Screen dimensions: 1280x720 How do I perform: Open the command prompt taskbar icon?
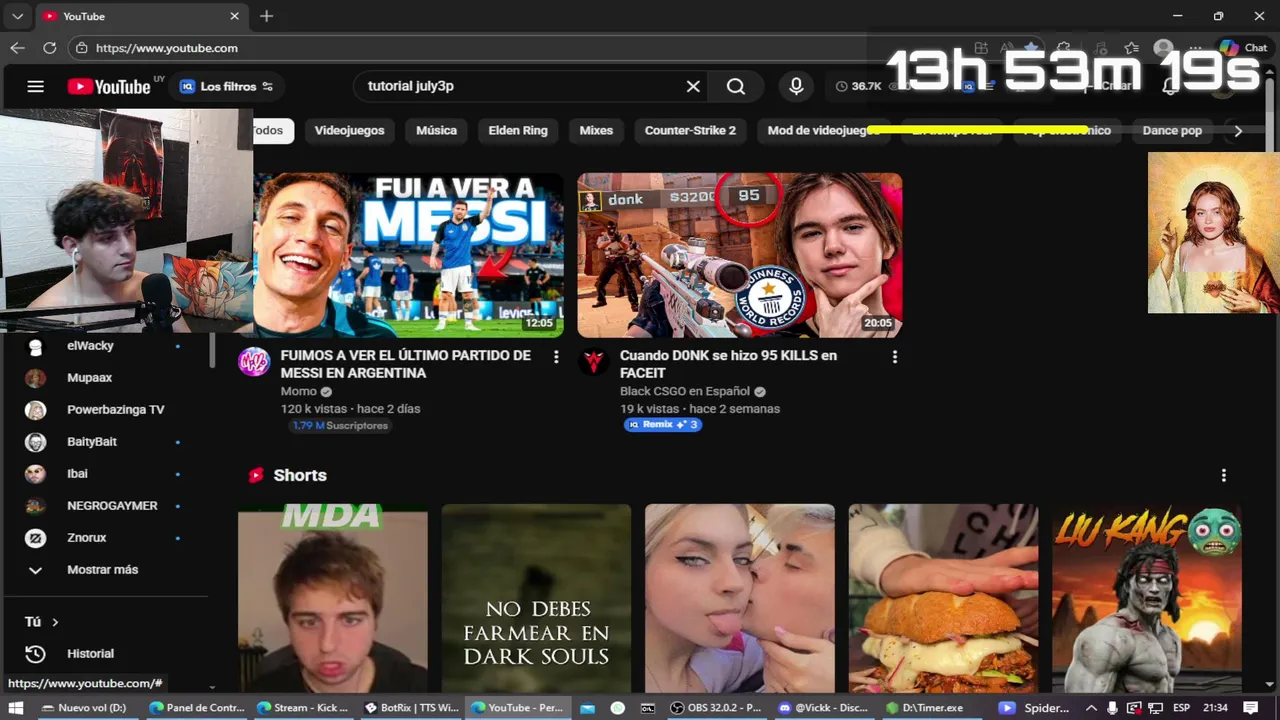point(647,708)
